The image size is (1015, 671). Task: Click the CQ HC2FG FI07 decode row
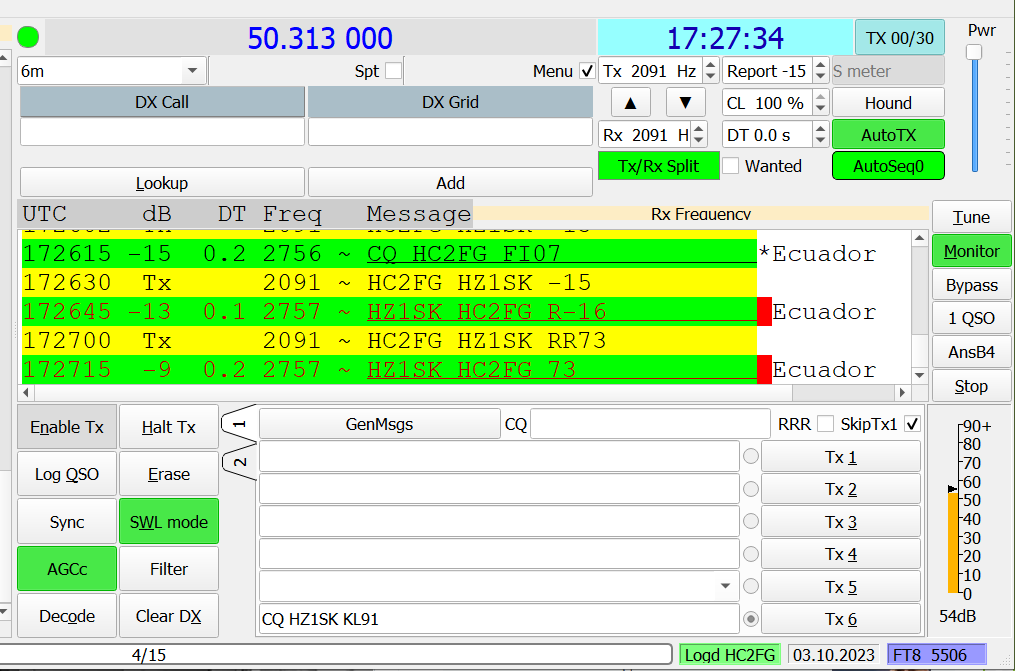pyautogui.click(x=389, y=254)
